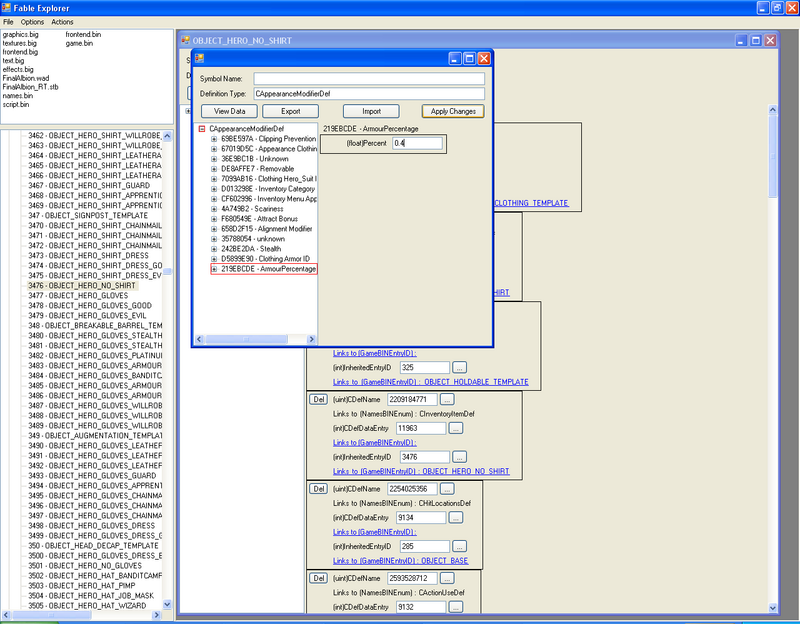This screenshot has height=624, width=800.
Task: Click browse button next to InheritedEntryID 285
Action: click(x=459, y=546)
